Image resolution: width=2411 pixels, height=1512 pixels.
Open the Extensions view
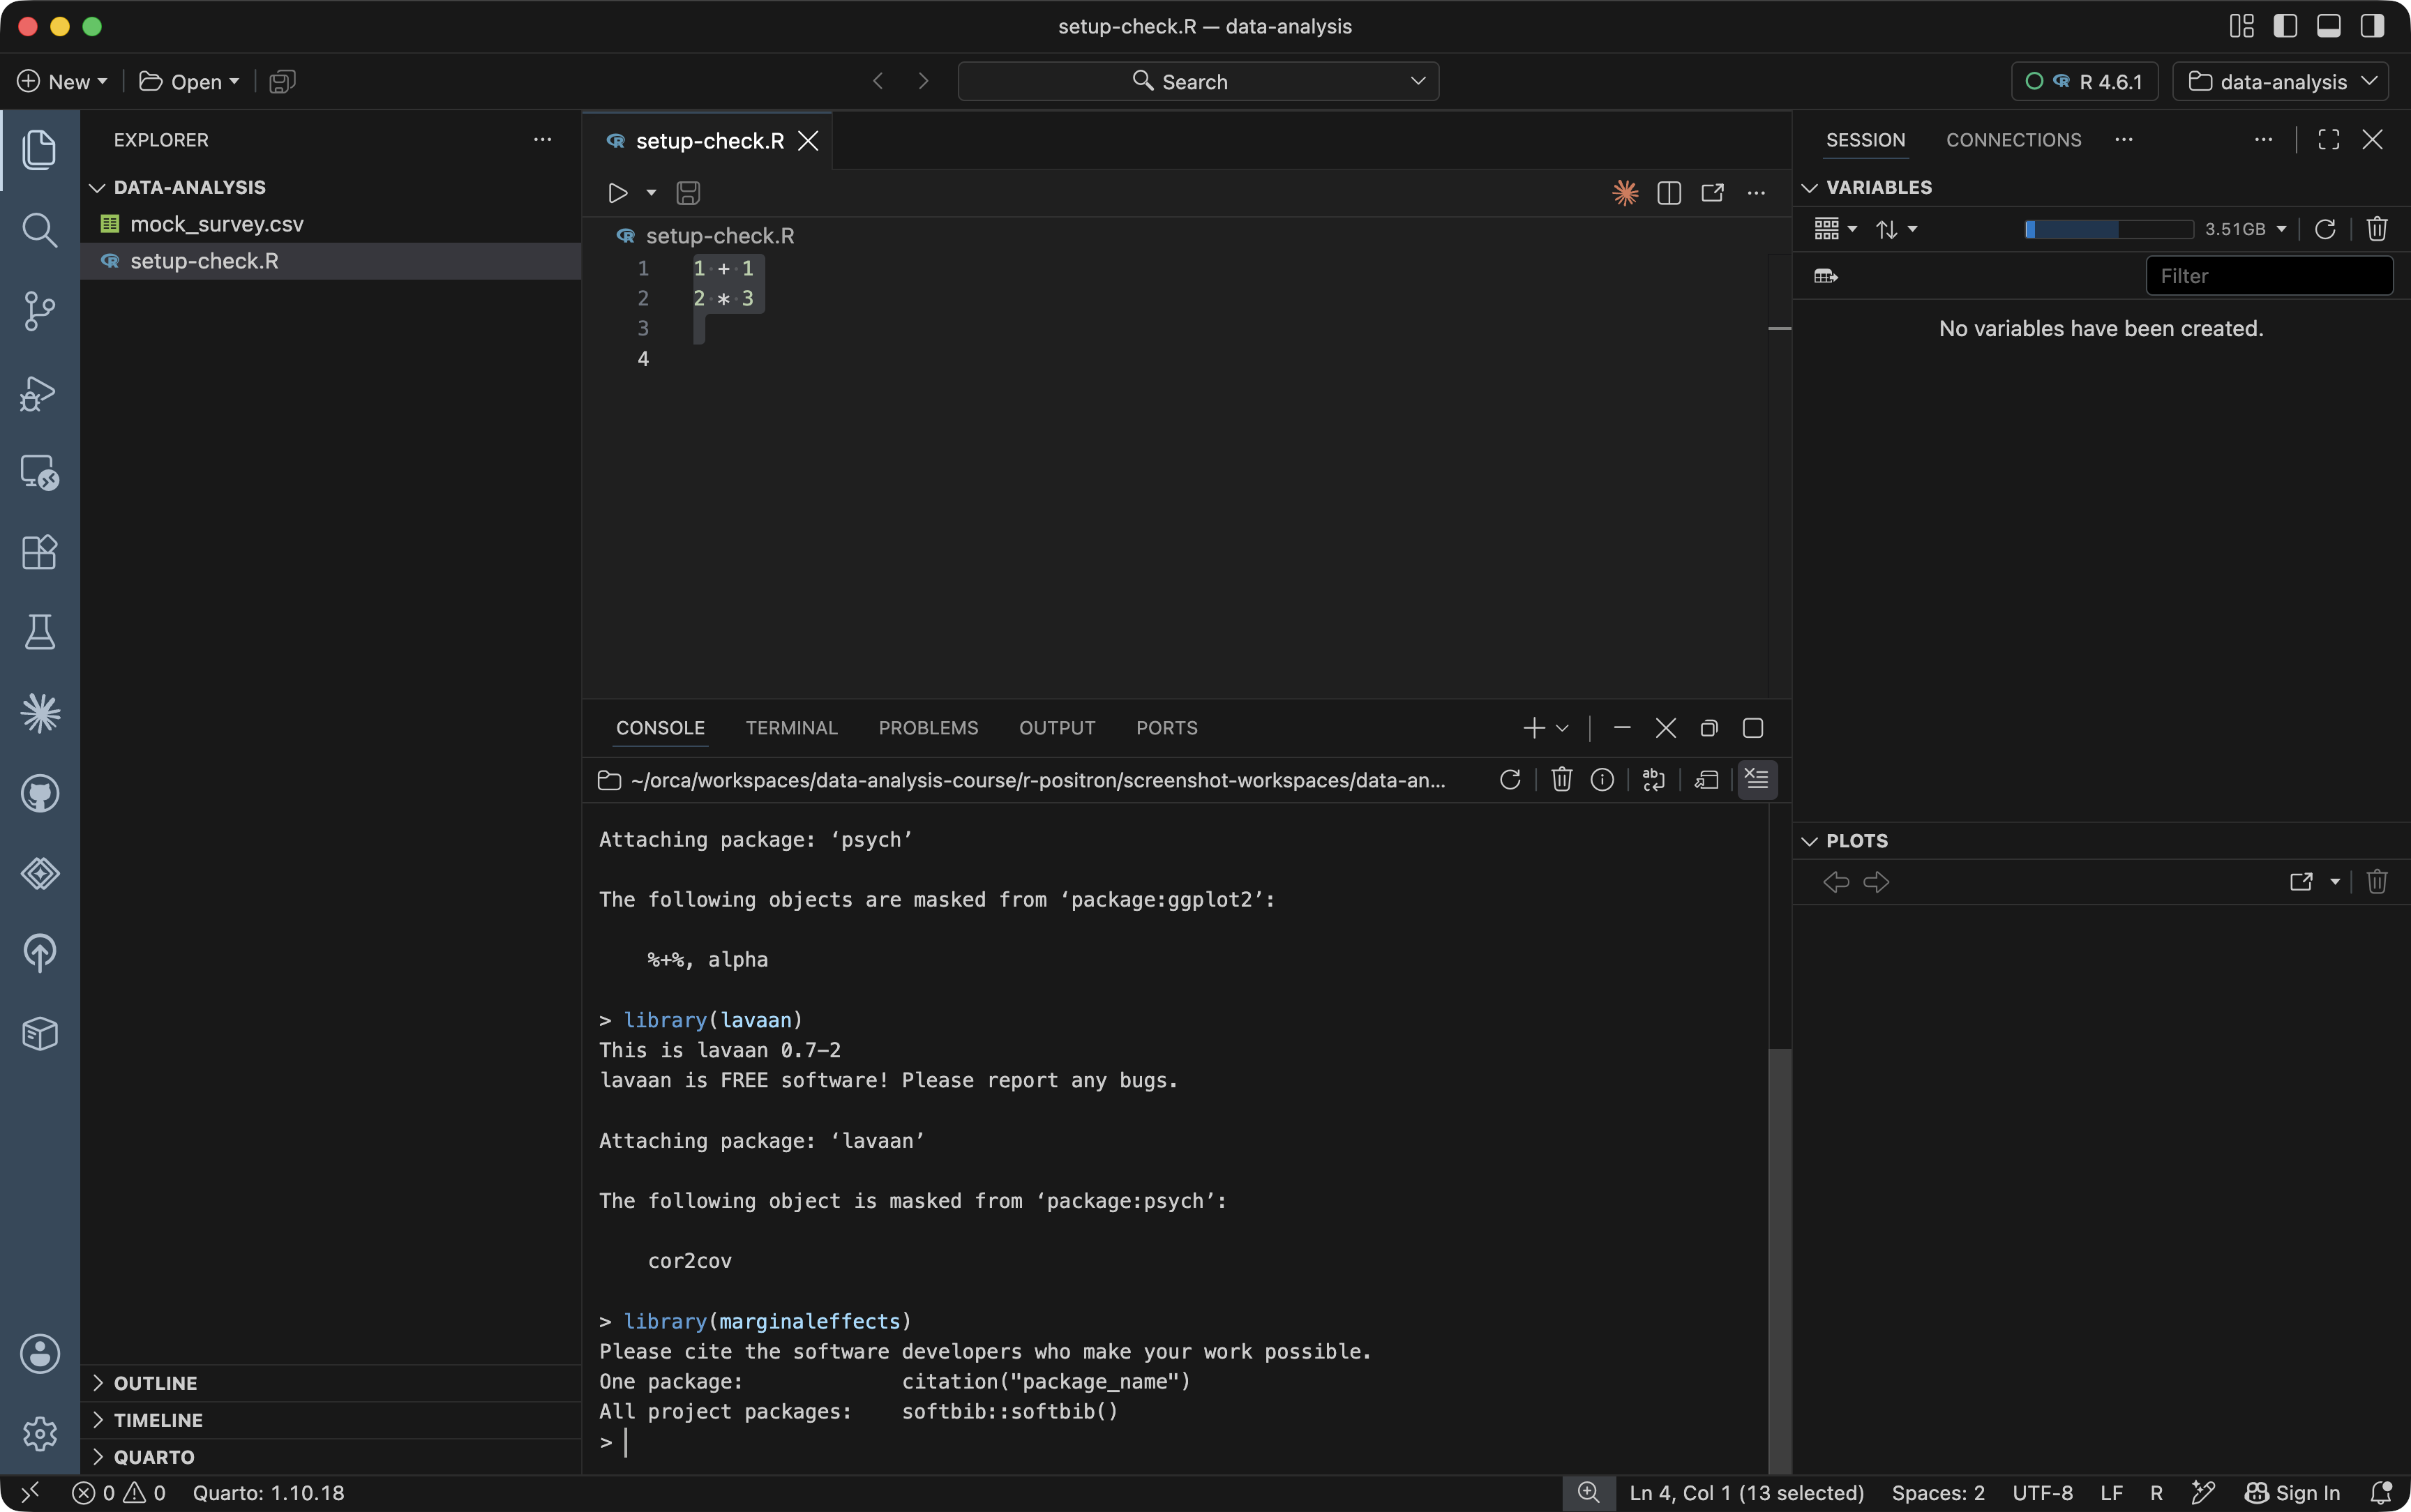(x=39, y=552)
